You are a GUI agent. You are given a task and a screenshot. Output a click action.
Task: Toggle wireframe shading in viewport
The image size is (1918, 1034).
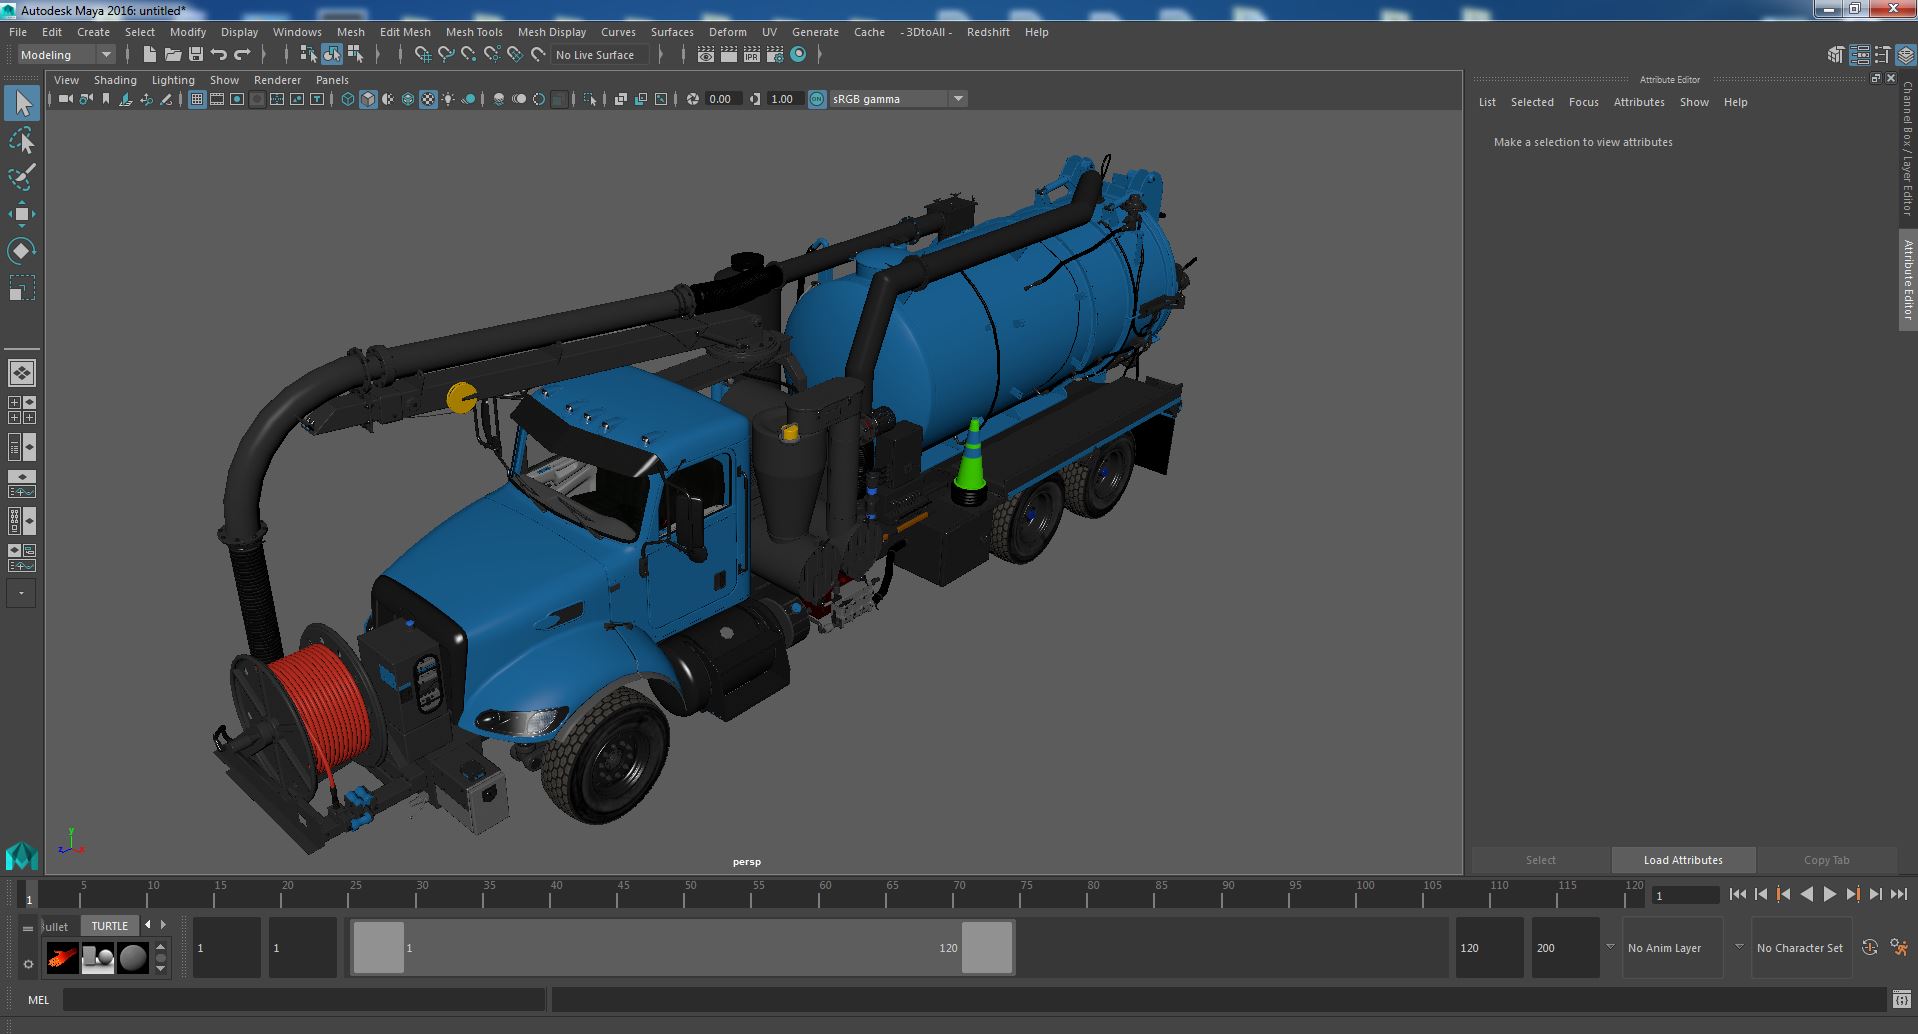click(x=348, y=99)
